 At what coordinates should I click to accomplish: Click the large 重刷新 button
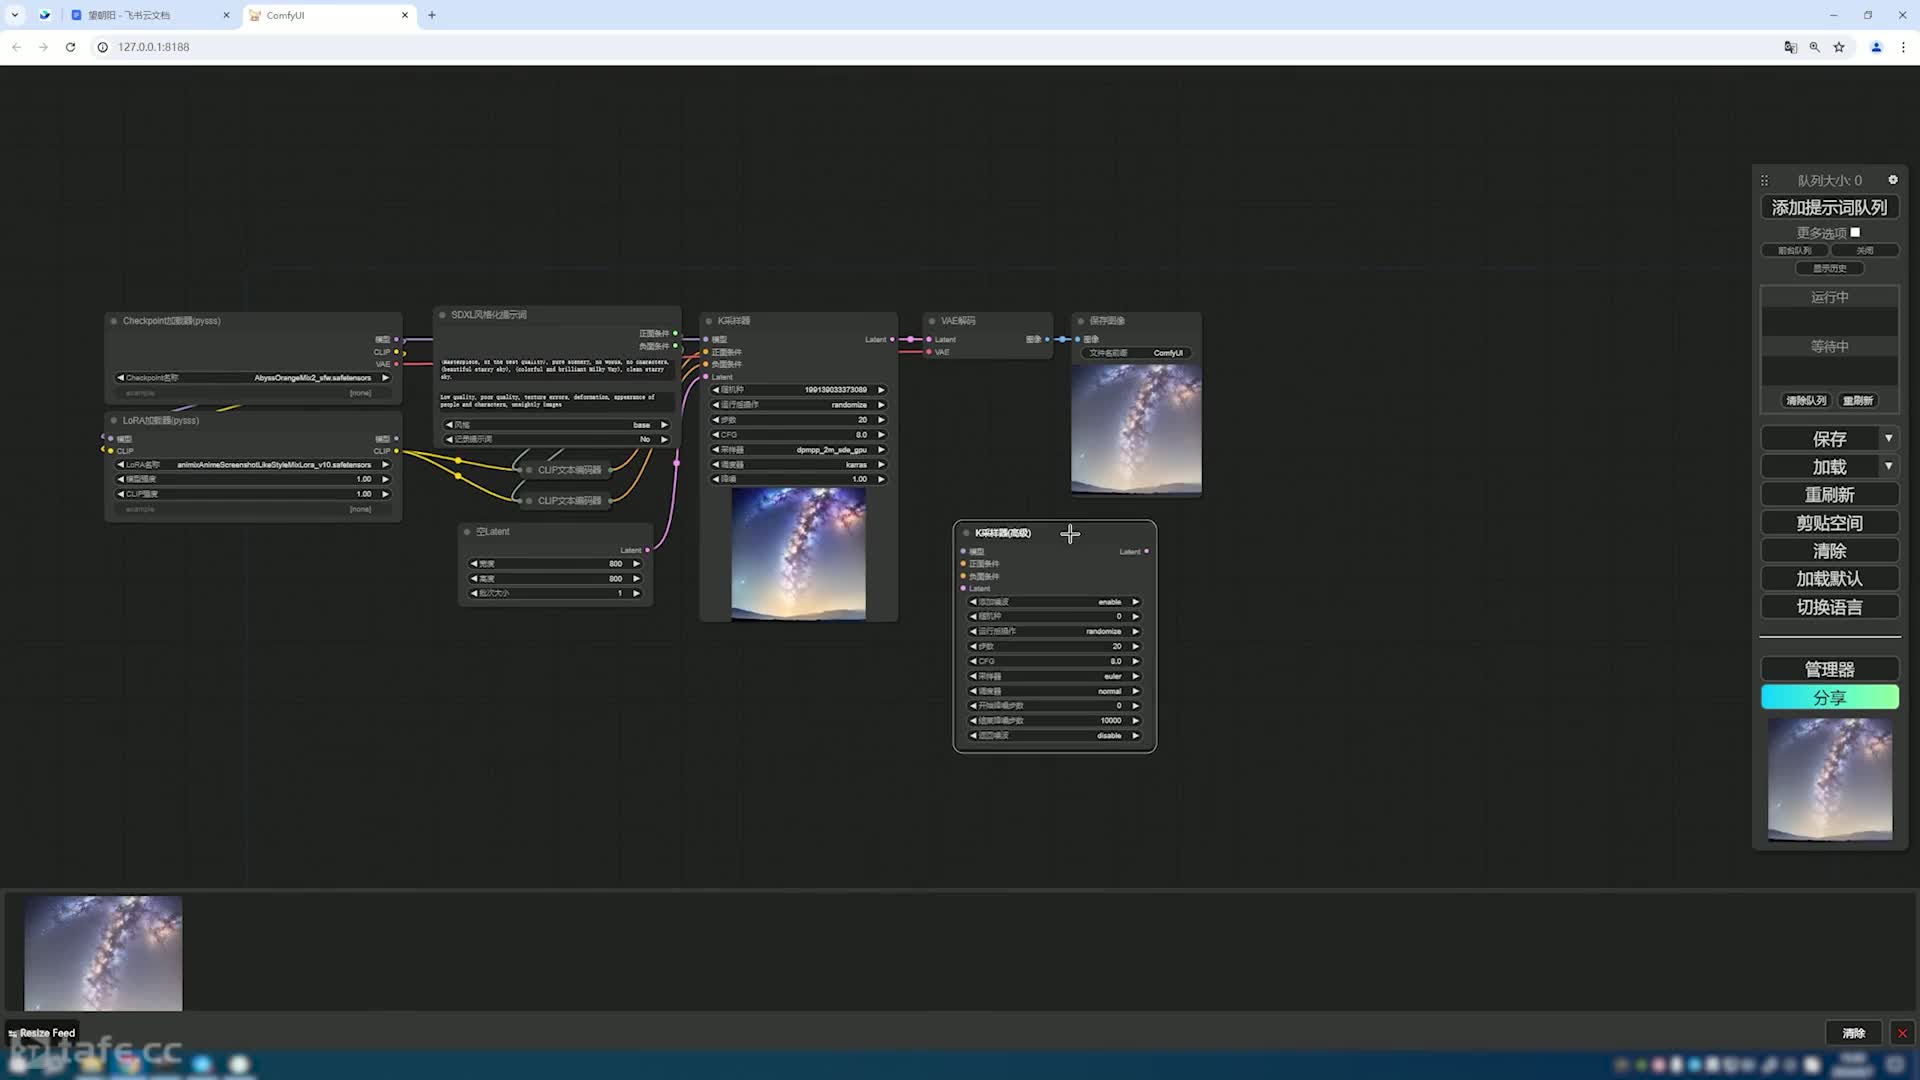point(1829,495)
